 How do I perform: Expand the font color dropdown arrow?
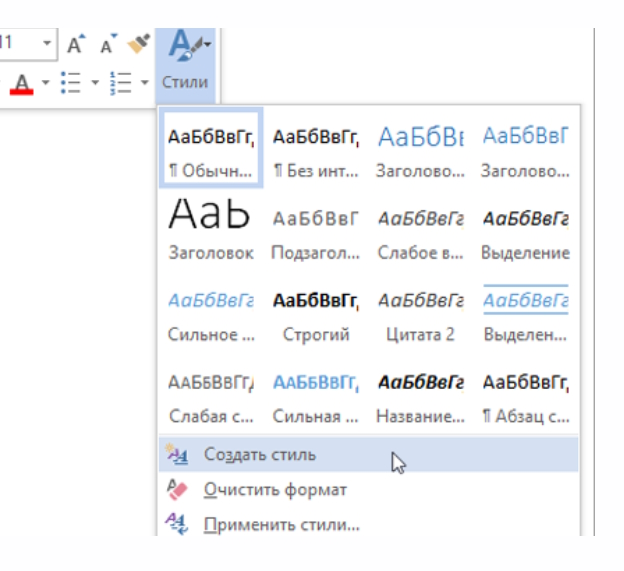[x=45, y=82]
